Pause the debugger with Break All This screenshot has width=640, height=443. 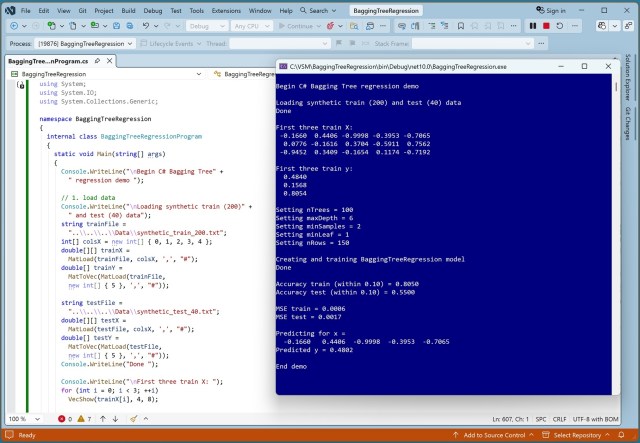[533, 26]
